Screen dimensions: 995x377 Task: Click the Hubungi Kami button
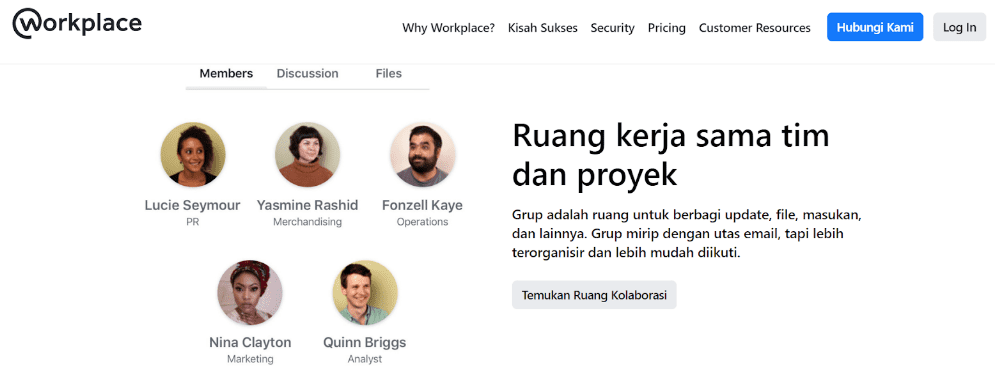coord(874,27)
